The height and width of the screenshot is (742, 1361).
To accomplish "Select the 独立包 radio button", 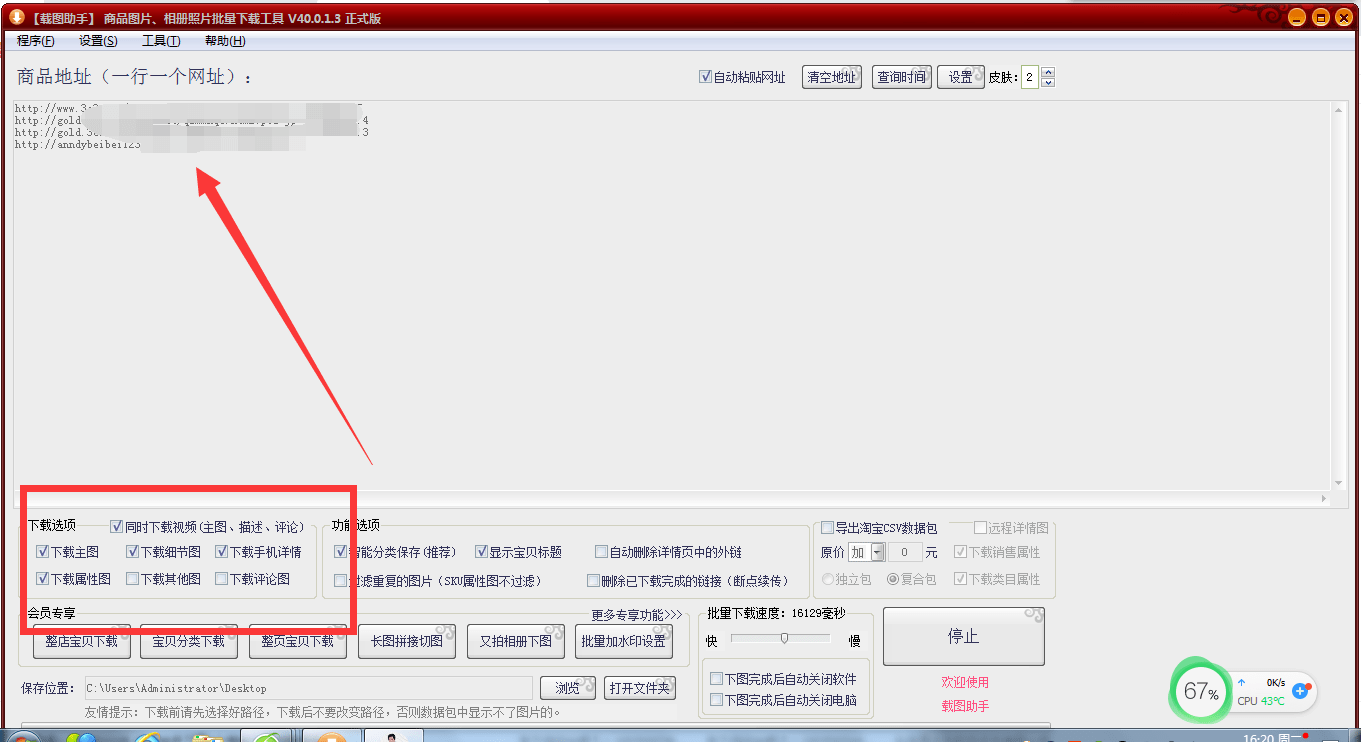I will tap(828, 579).
